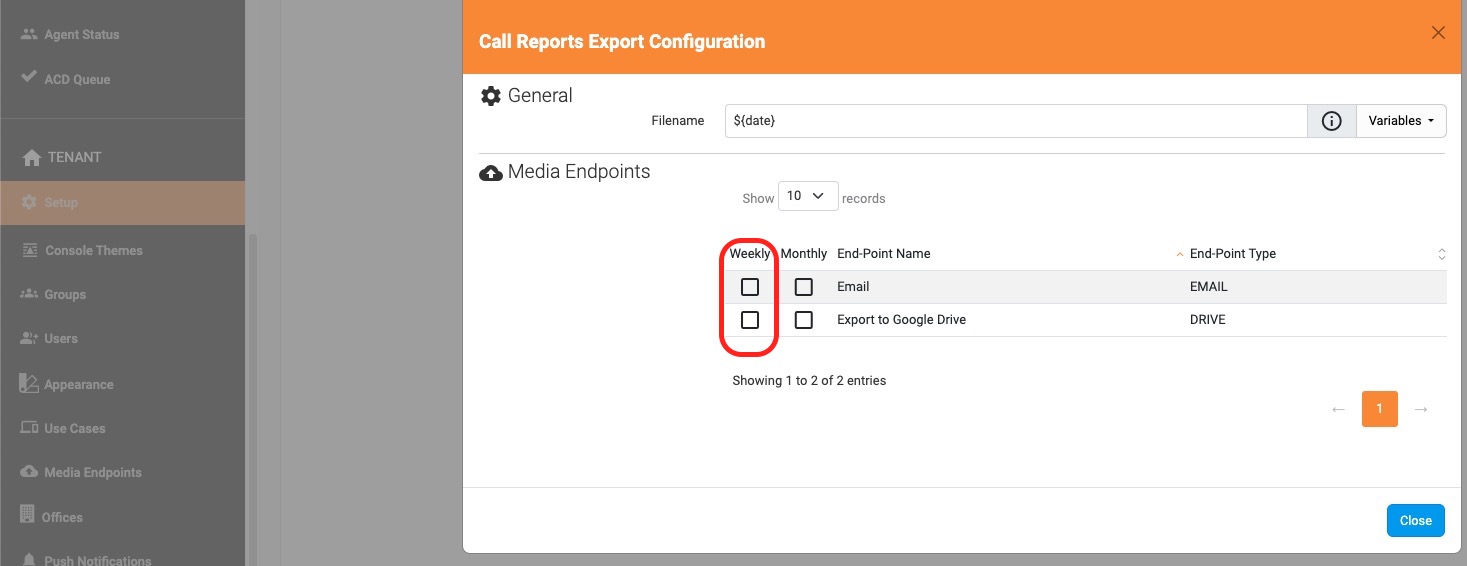The width and height of the screenshot is (1467, 566).
Task: Open the Variables dropdown
Action: [1401, 121]
